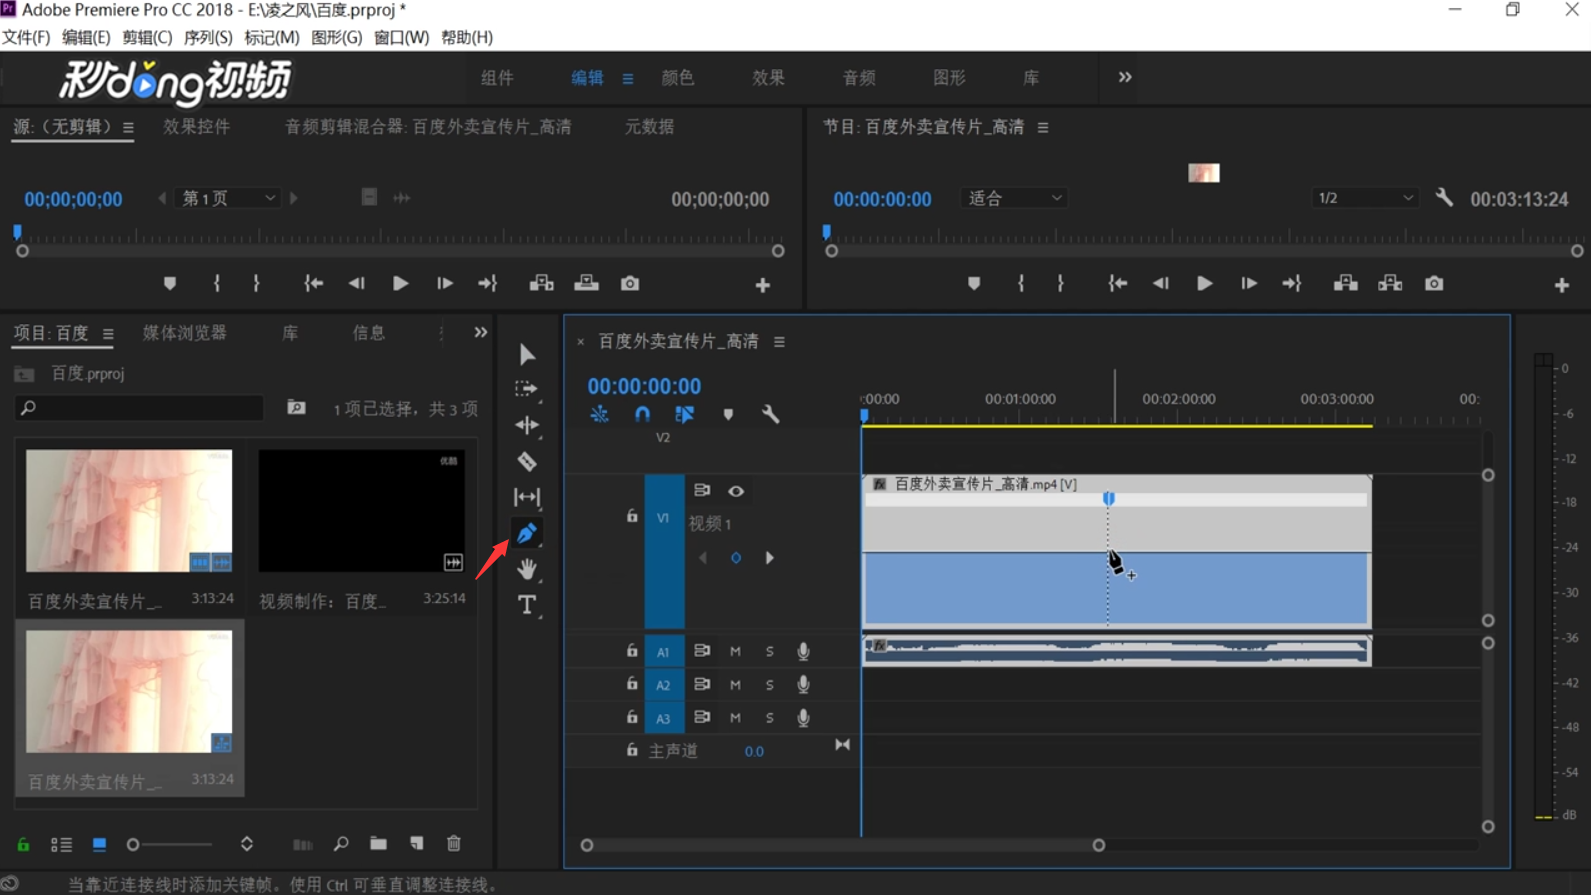
Task: Play video in Program monitor
Action: pos(1205,284)
